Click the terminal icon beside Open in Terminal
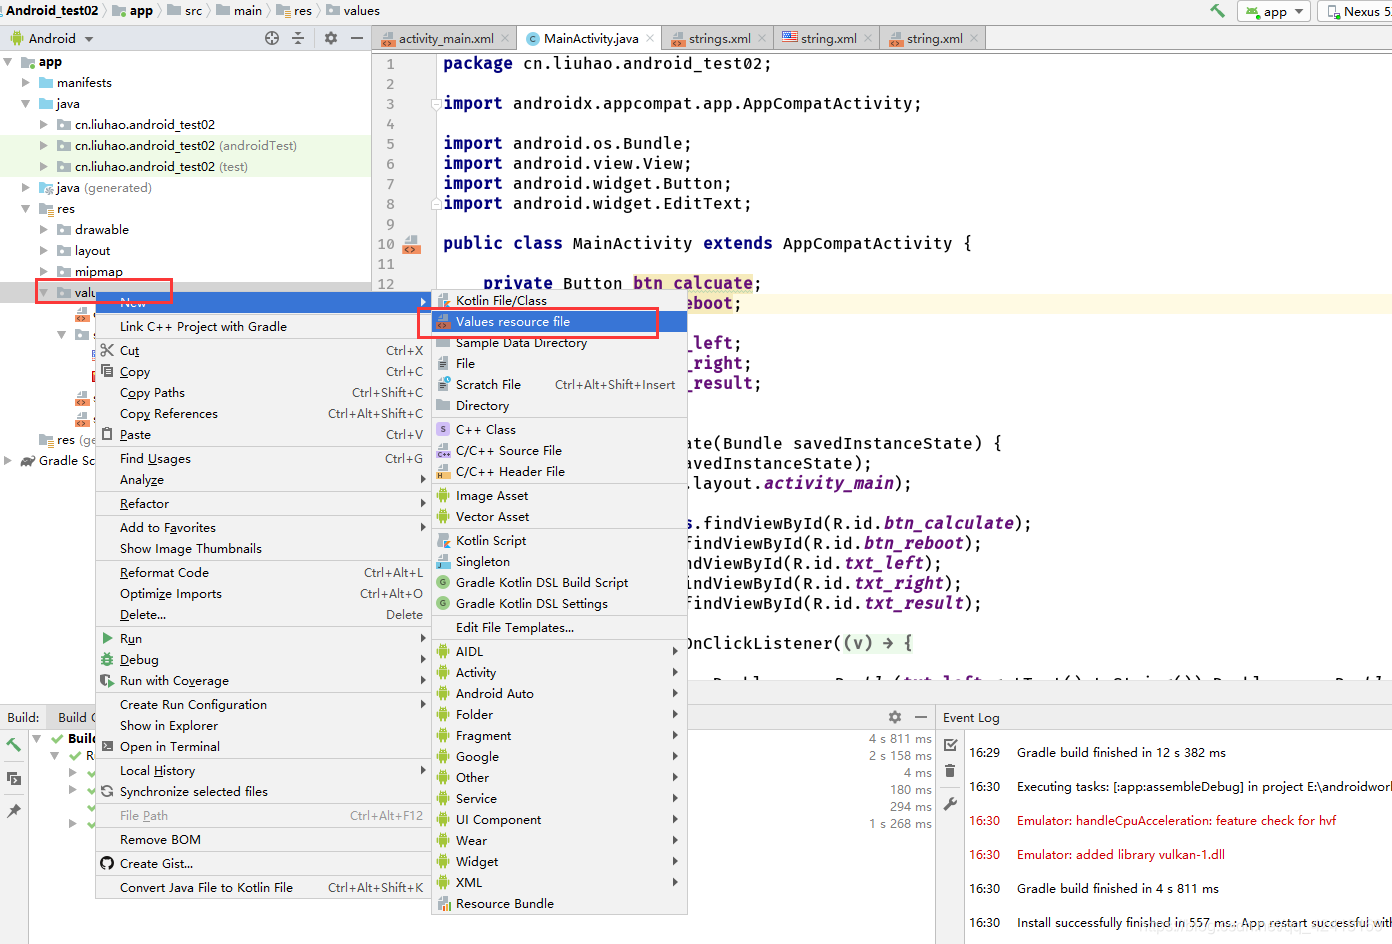The image size is (1392, 944). [x=107, y=746]
